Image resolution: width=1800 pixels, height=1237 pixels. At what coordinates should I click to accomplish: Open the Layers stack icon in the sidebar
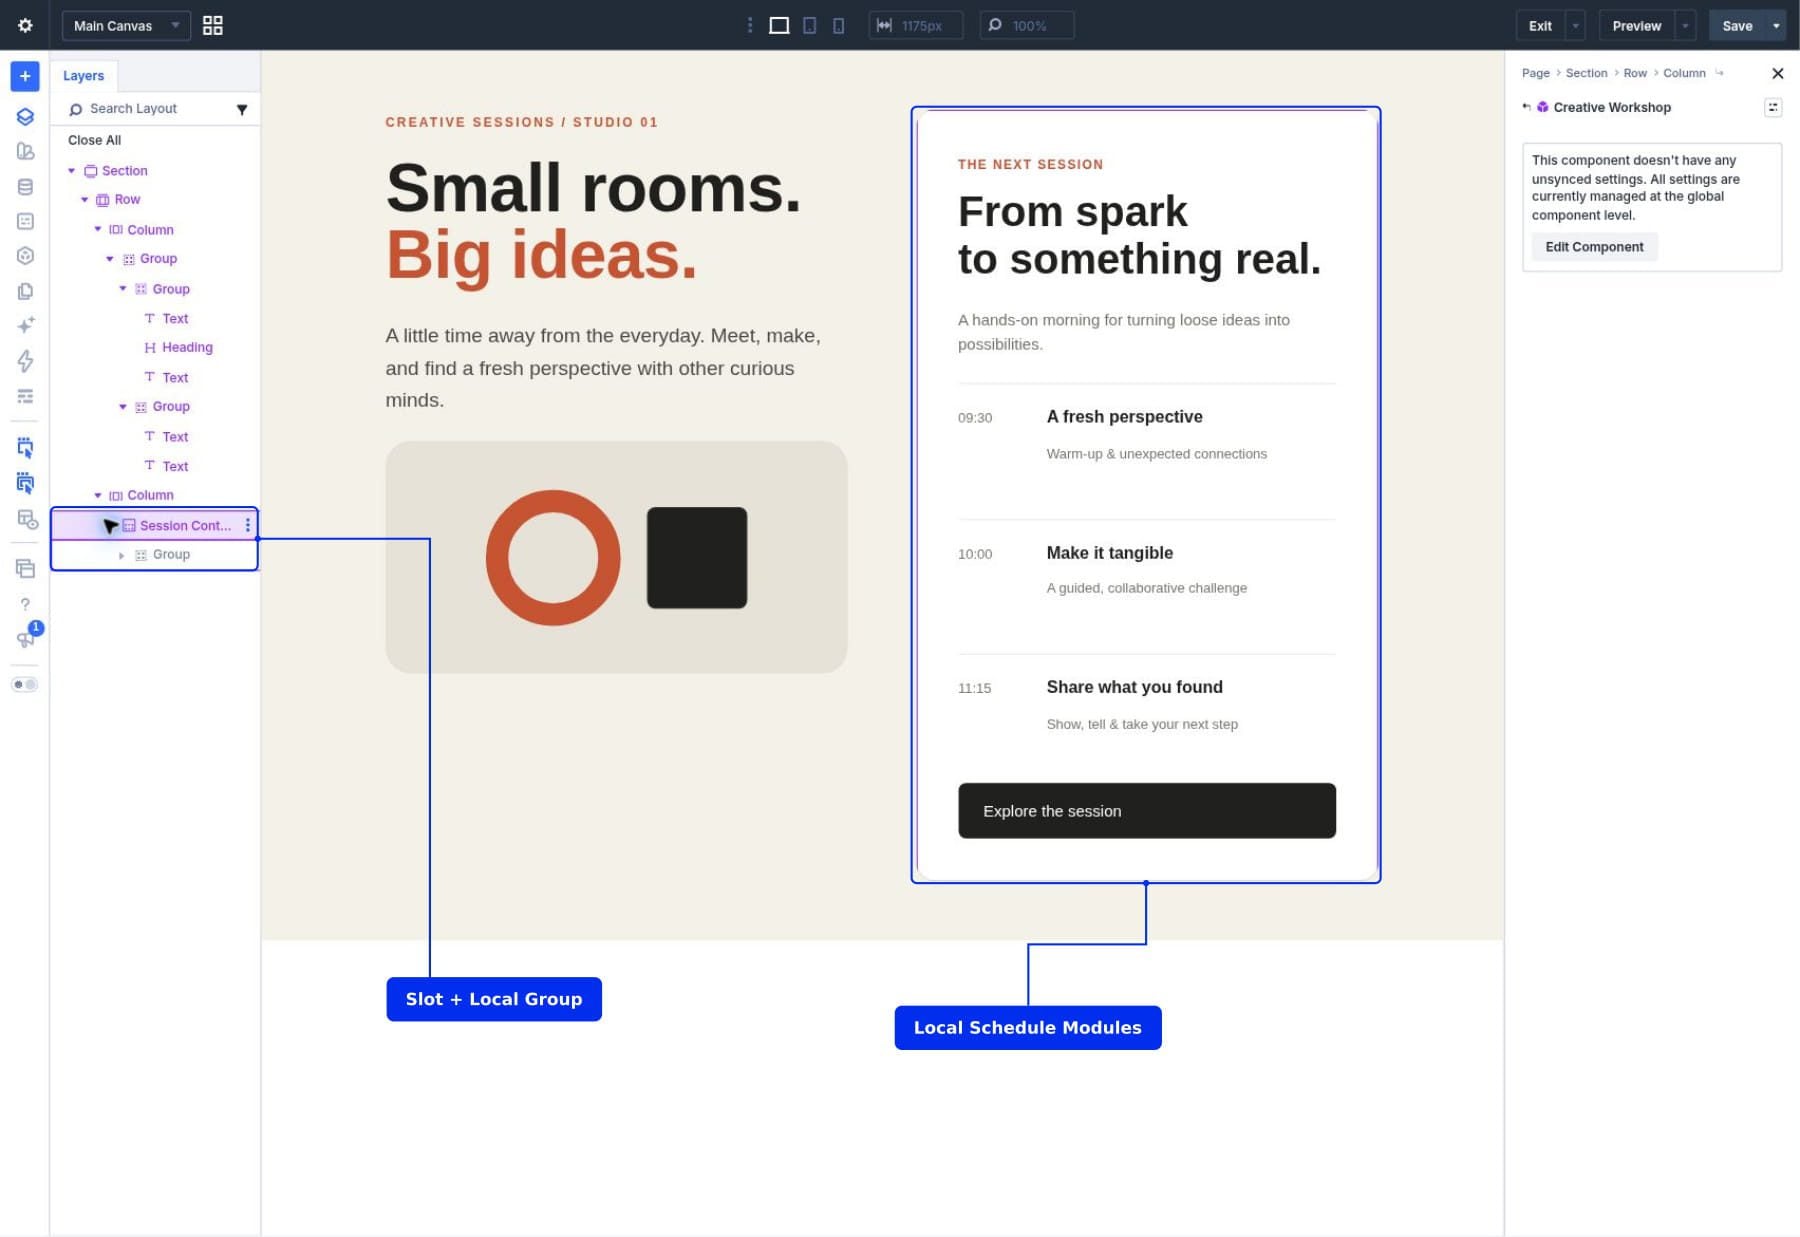coord(25,116)
